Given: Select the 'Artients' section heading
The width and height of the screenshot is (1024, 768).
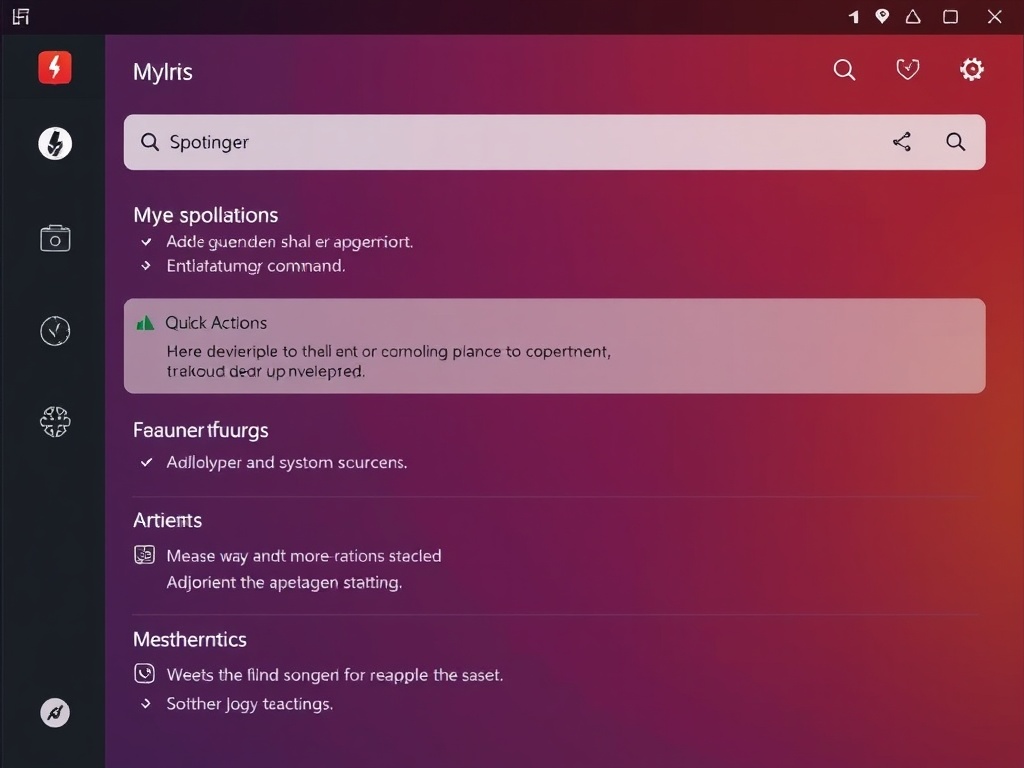Looking at the screenshot, I should pyautogui.click(x=167, y=520).
